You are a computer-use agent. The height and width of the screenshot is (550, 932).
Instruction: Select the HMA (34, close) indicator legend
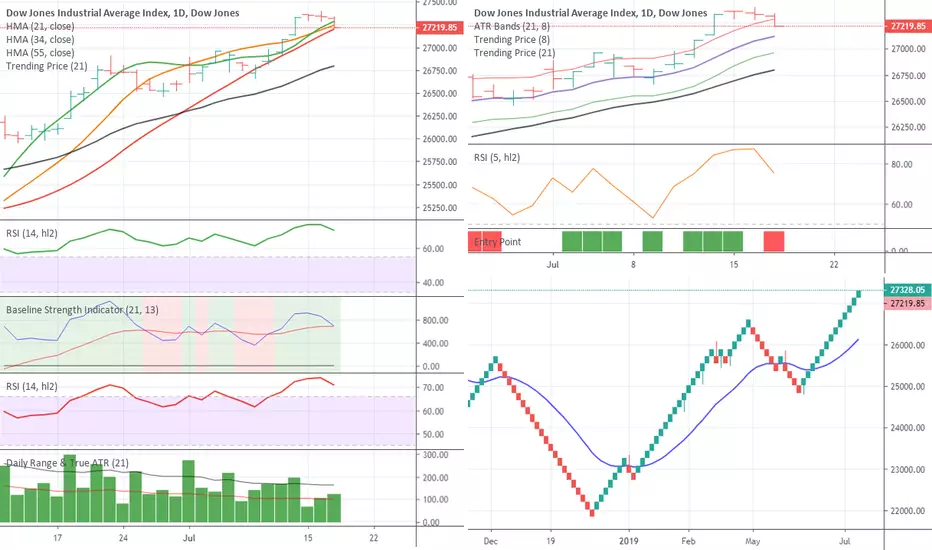click(40, 39)
